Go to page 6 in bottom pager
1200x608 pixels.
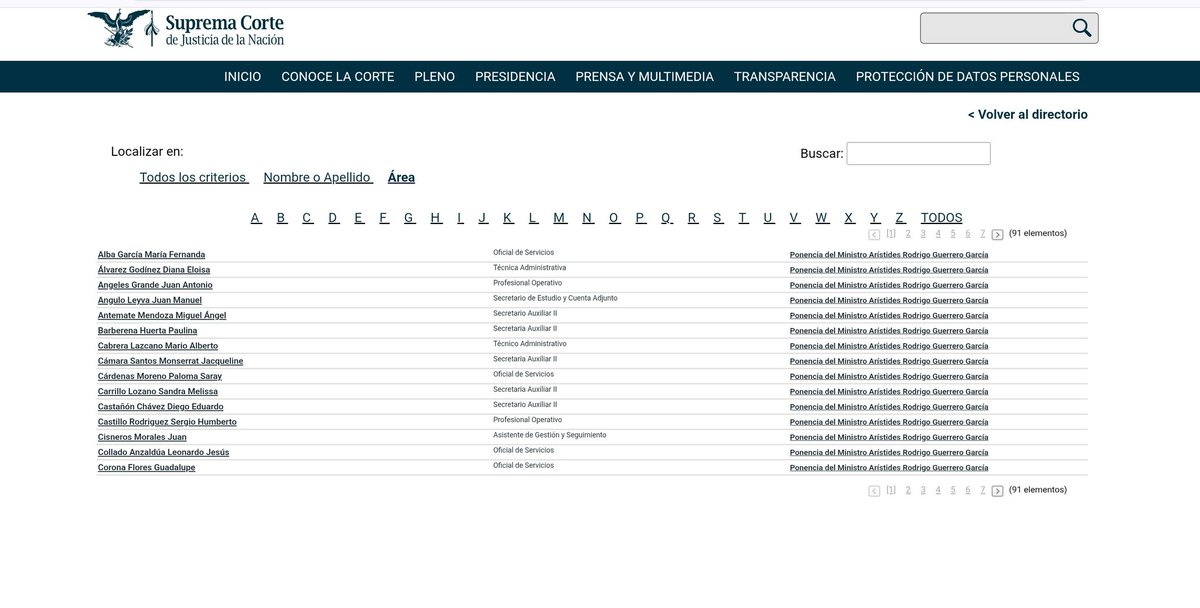[968, 491]
